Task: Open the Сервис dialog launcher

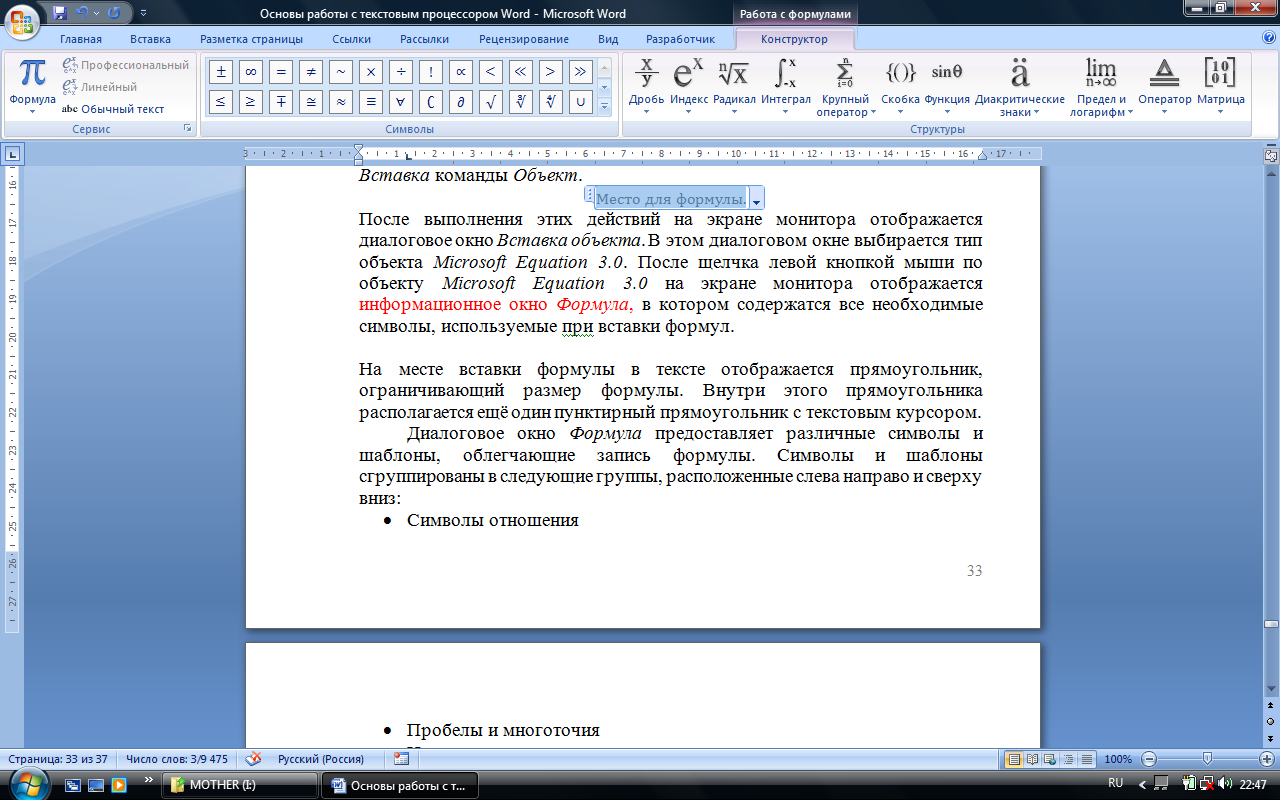Action: click(186, 130)
